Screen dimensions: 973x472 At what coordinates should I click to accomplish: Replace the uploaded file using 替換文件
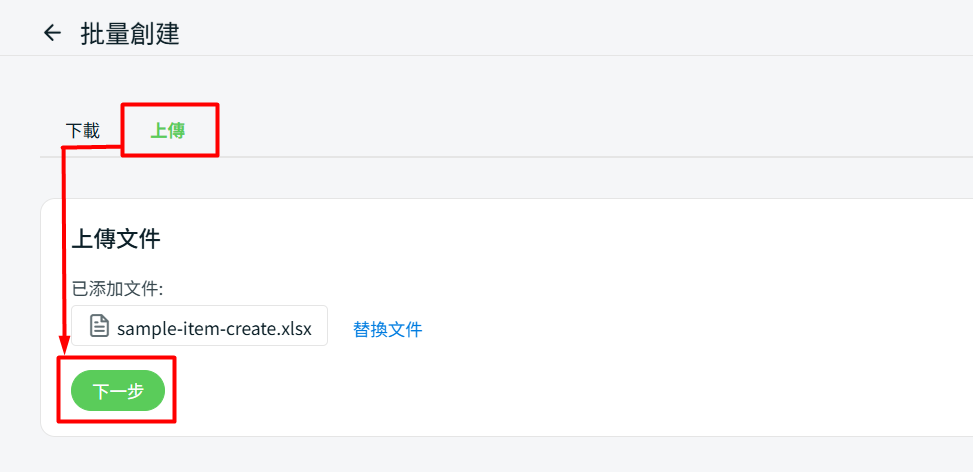coord(388,329)
